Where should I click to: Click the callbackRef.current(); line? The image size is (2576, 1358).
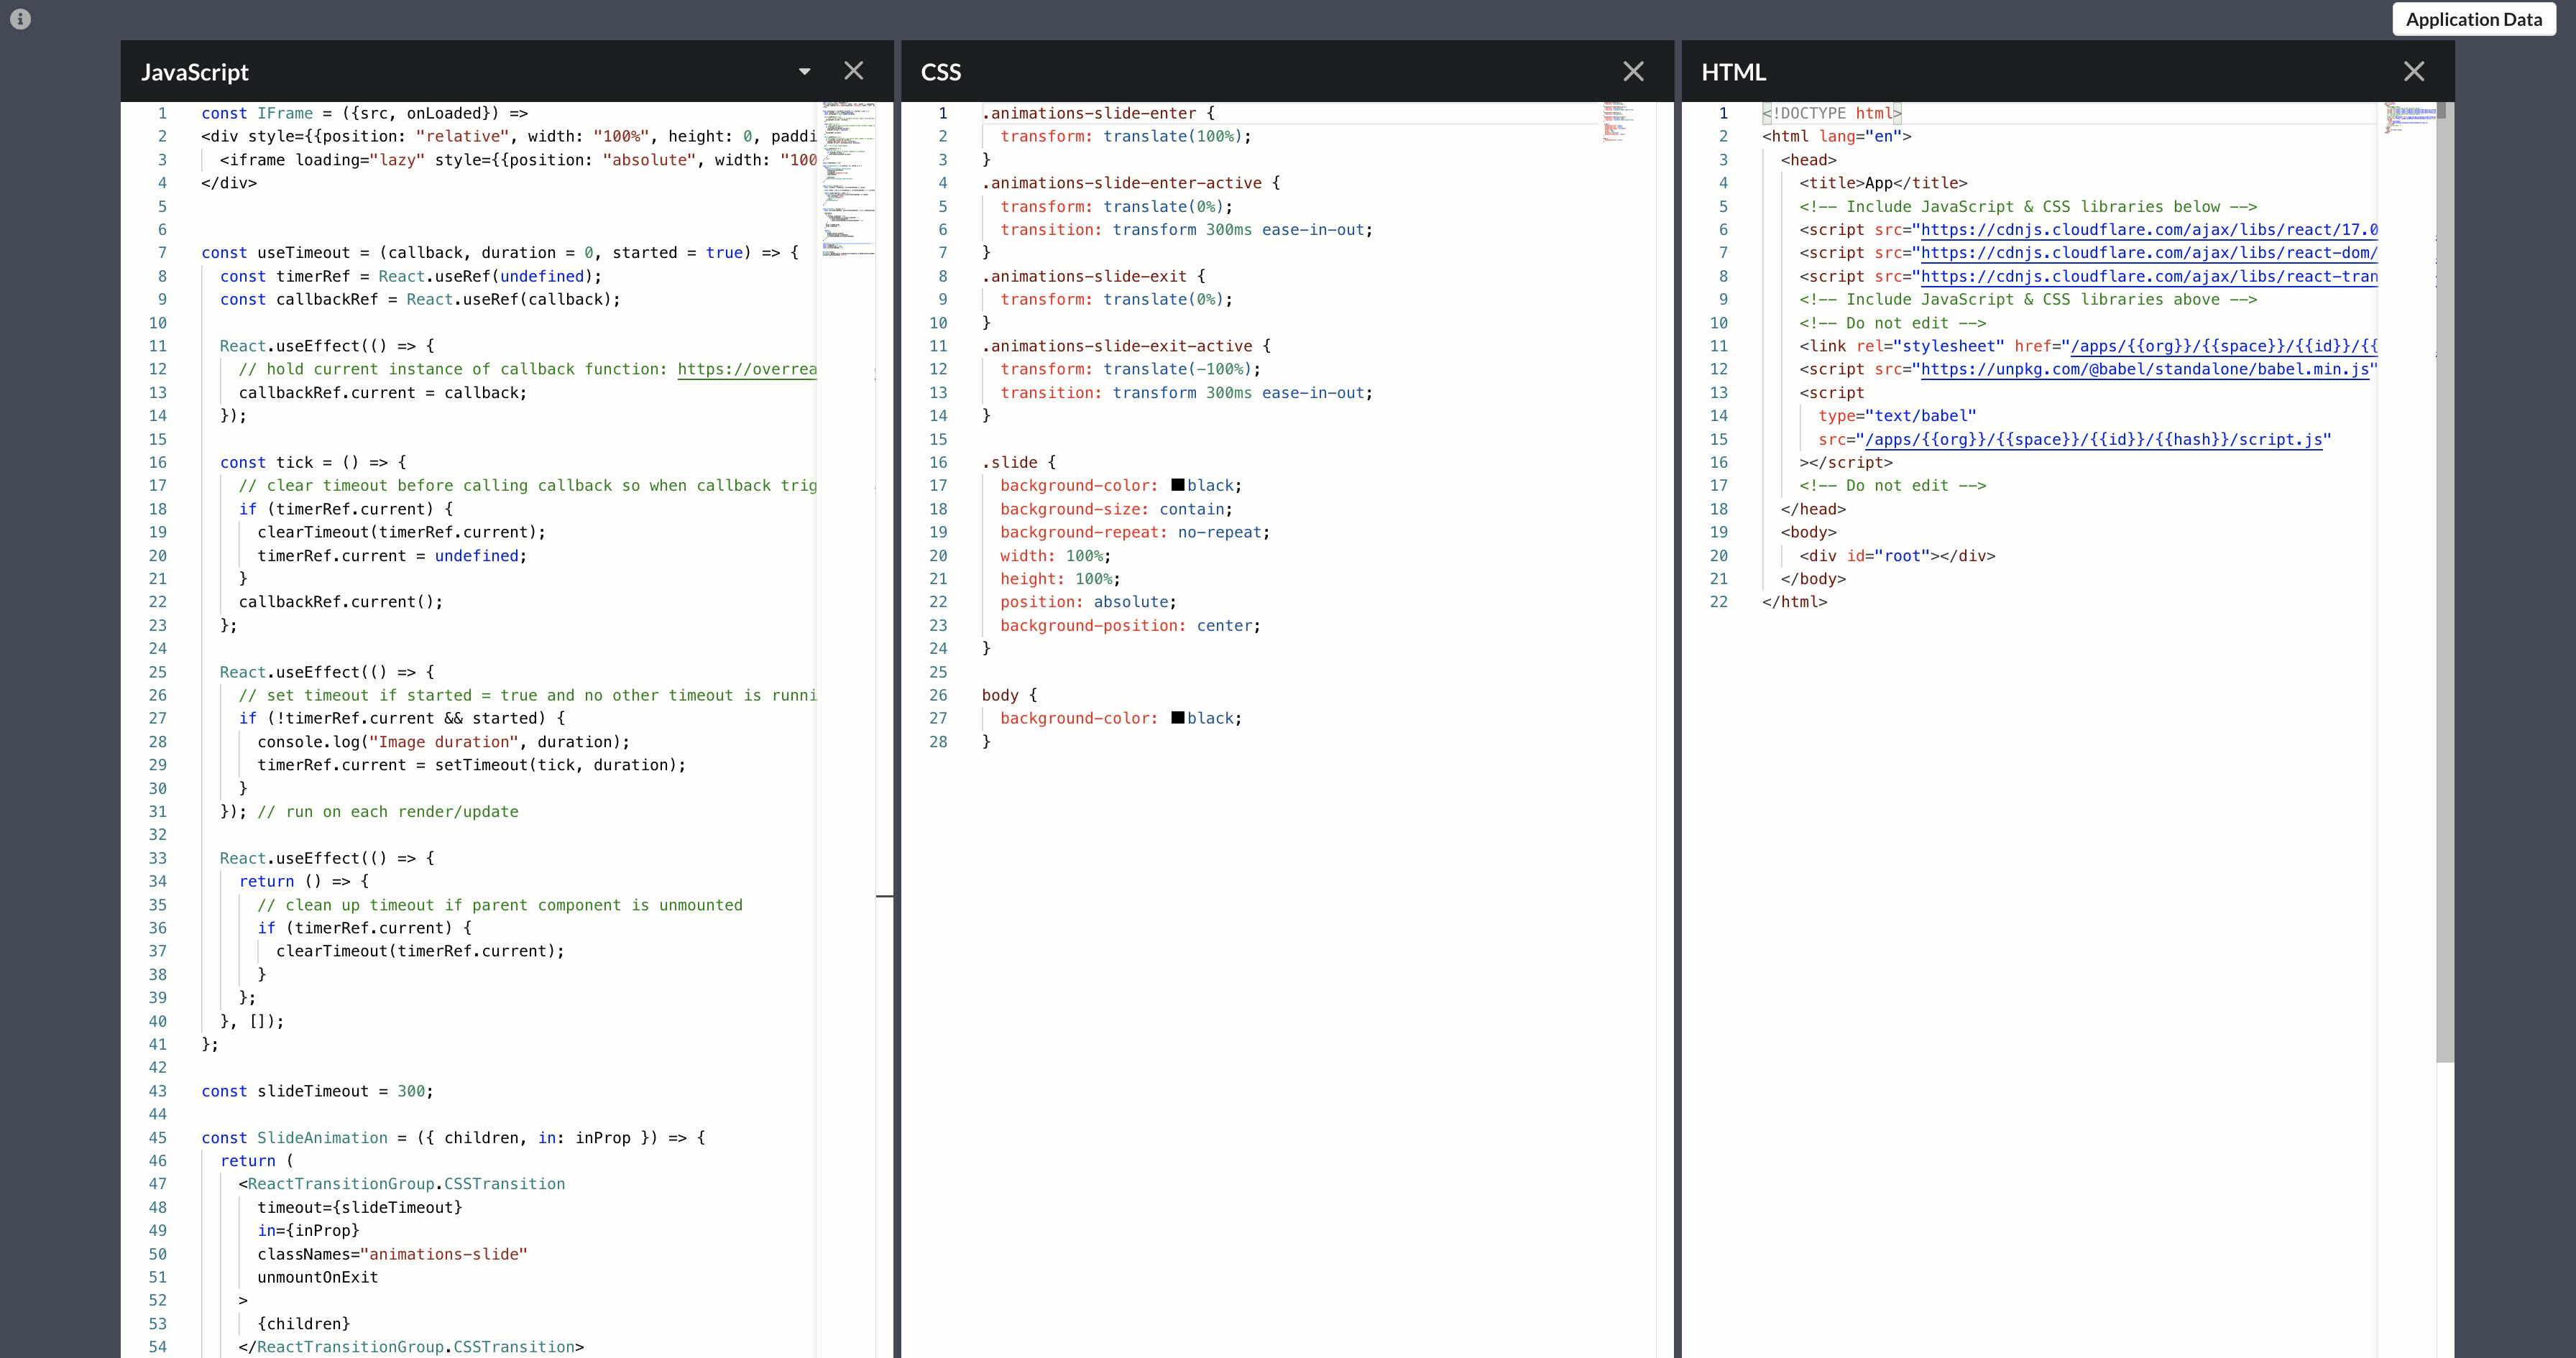click(x=341, y=602)
